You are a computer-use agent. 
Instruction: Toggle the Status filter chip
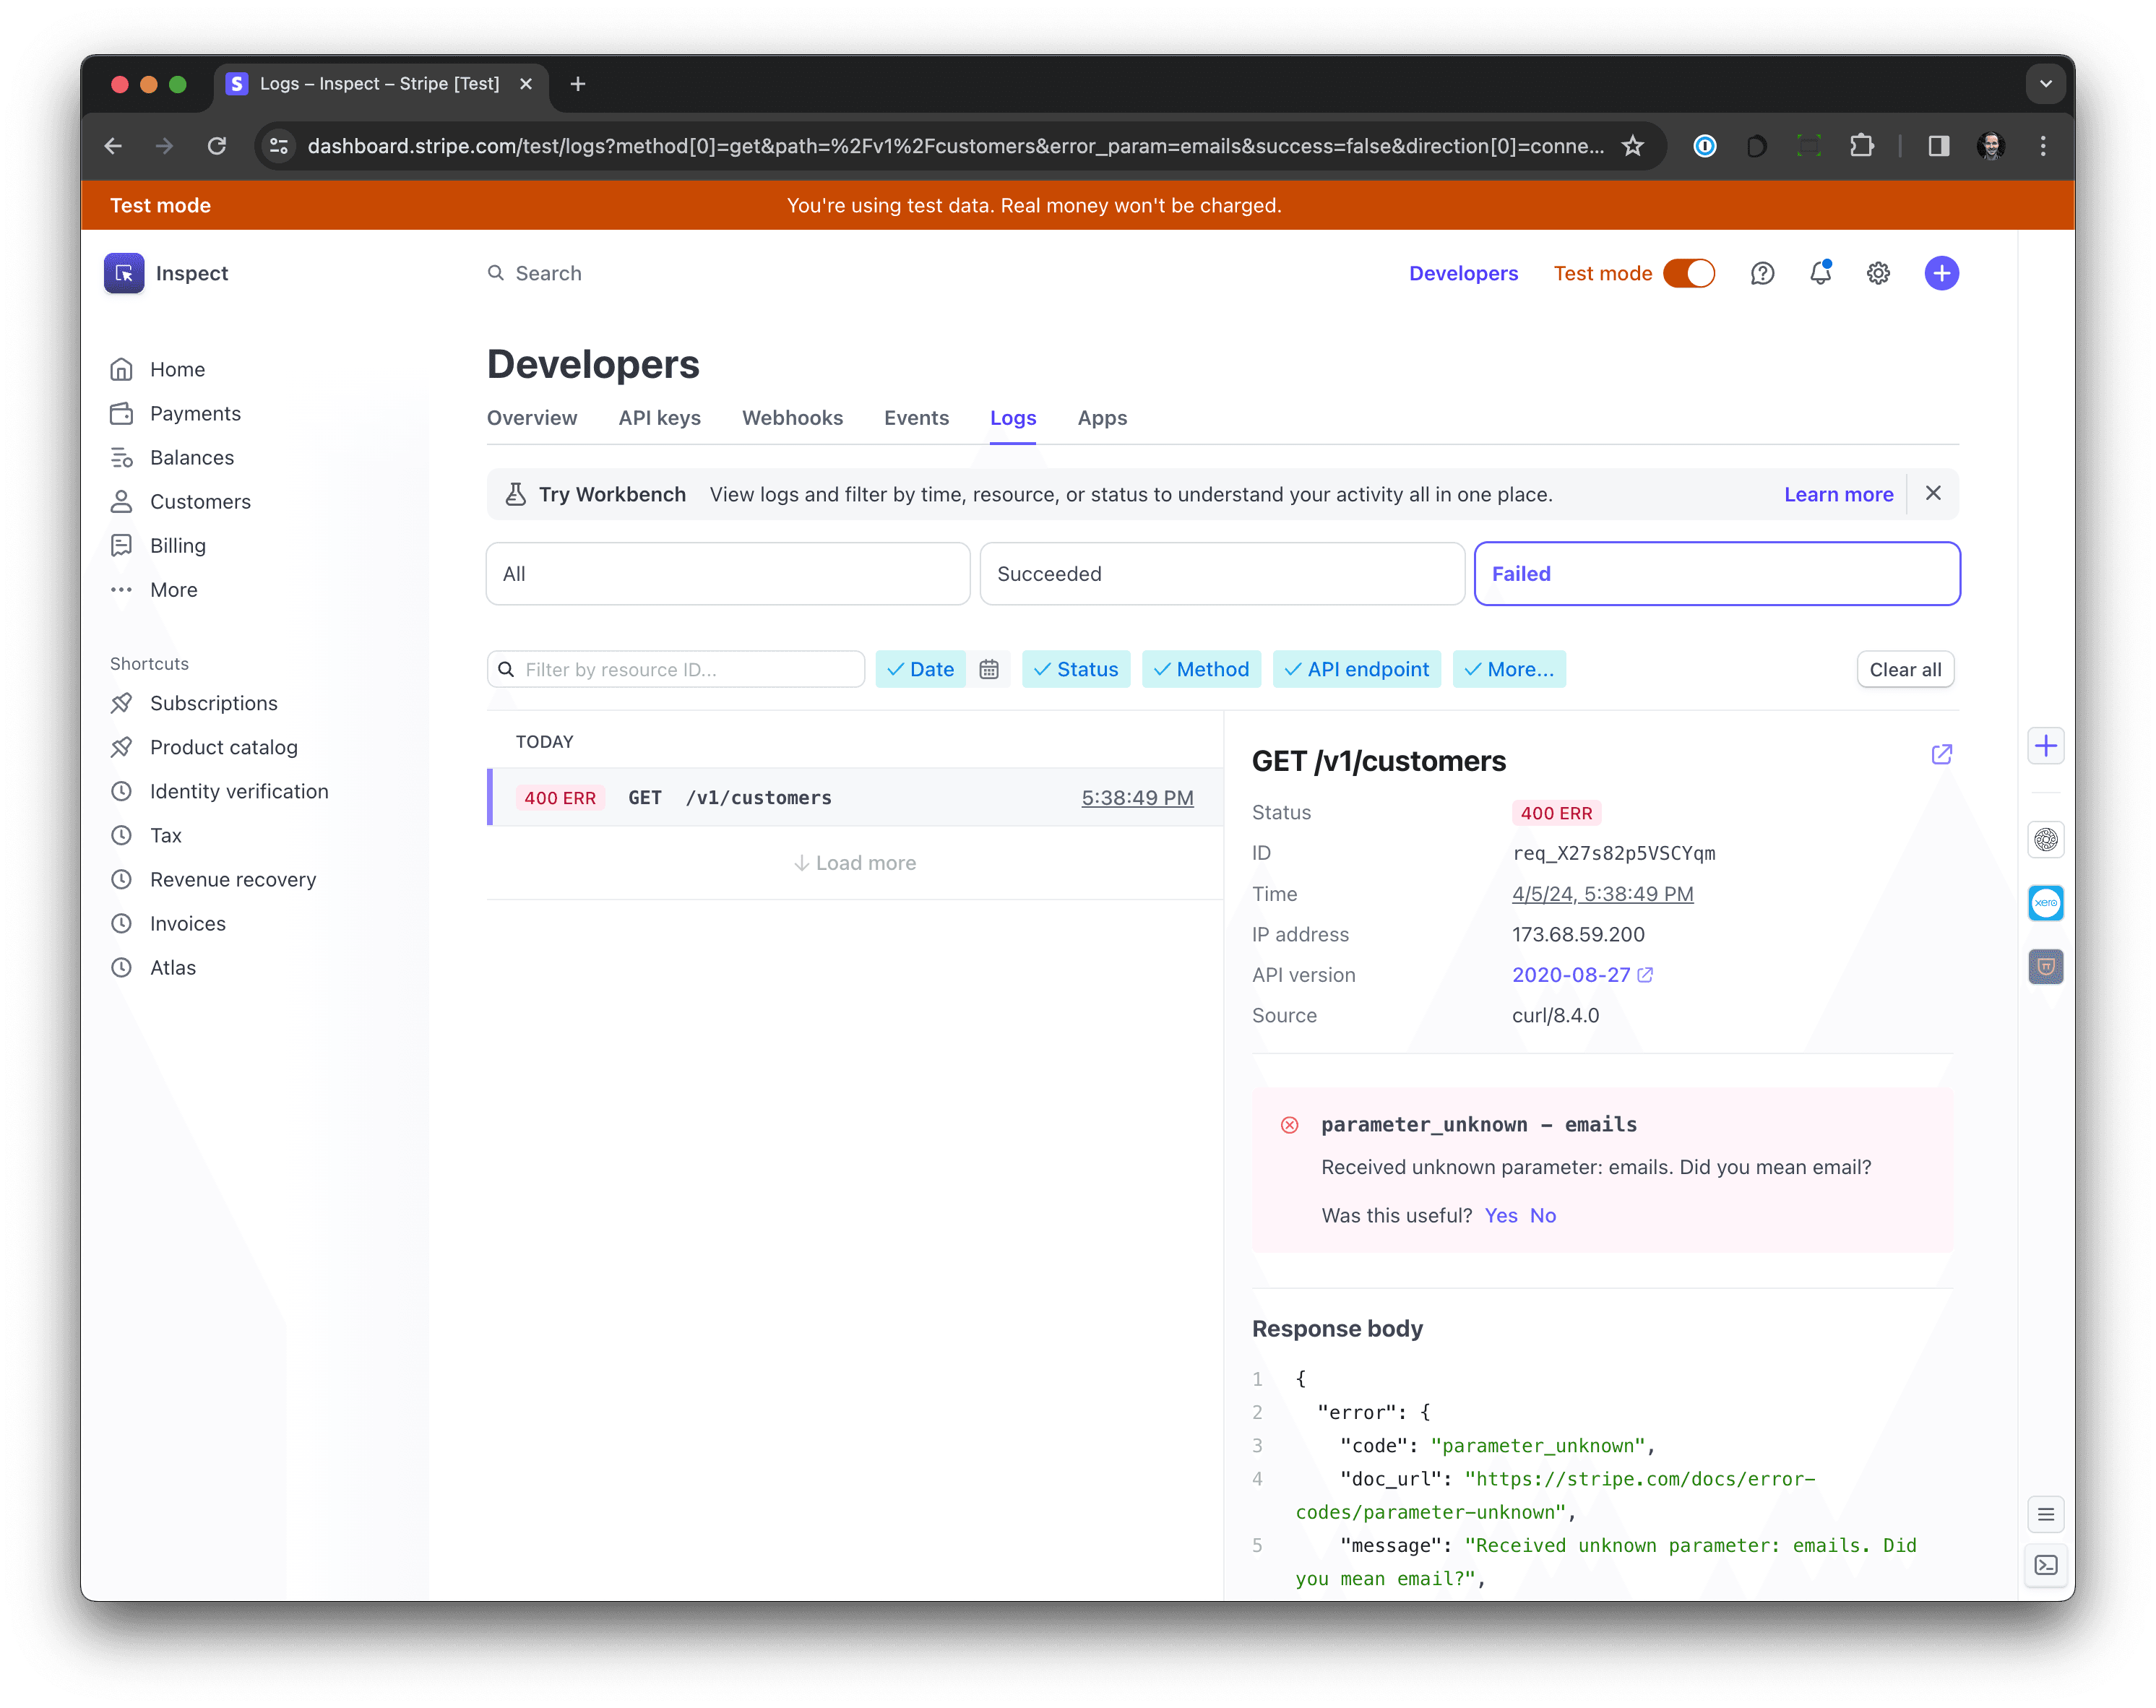click(x=1076, y=669)
